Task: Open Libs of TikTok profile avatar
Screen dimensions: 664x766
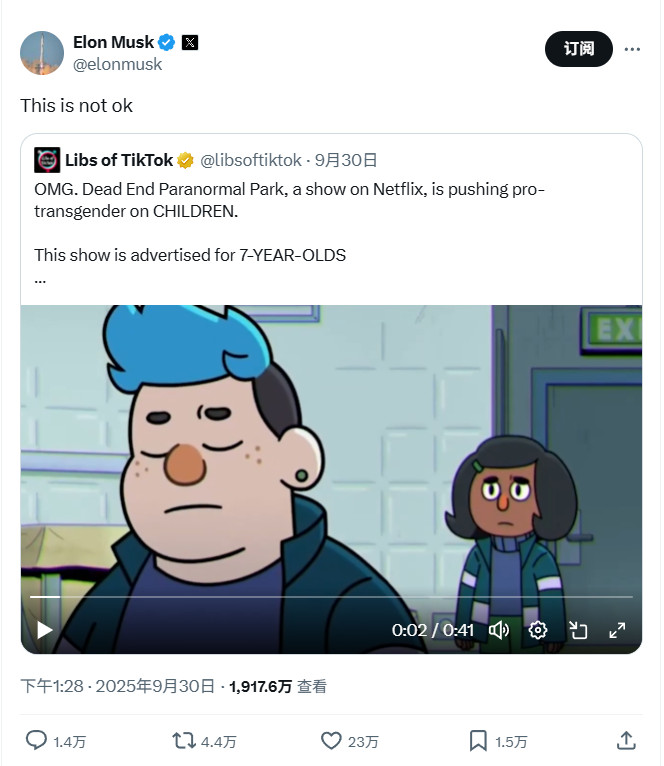Action: coord(47,160)
